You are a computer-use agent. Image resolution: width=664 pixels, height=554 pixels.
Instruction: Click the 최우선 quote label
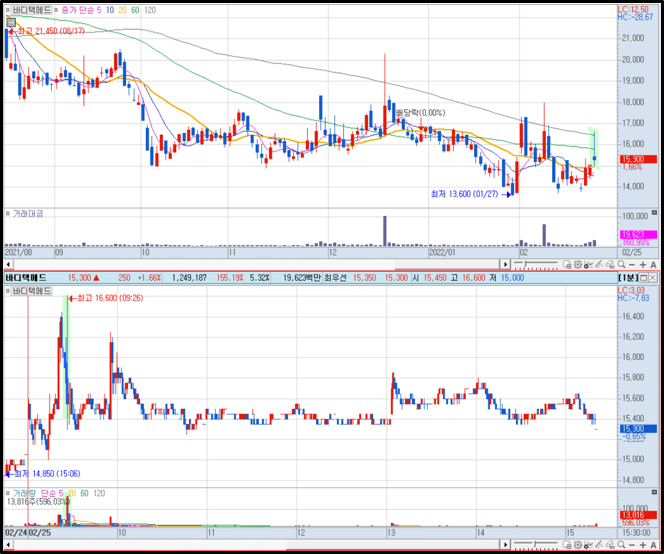point(335,278)
